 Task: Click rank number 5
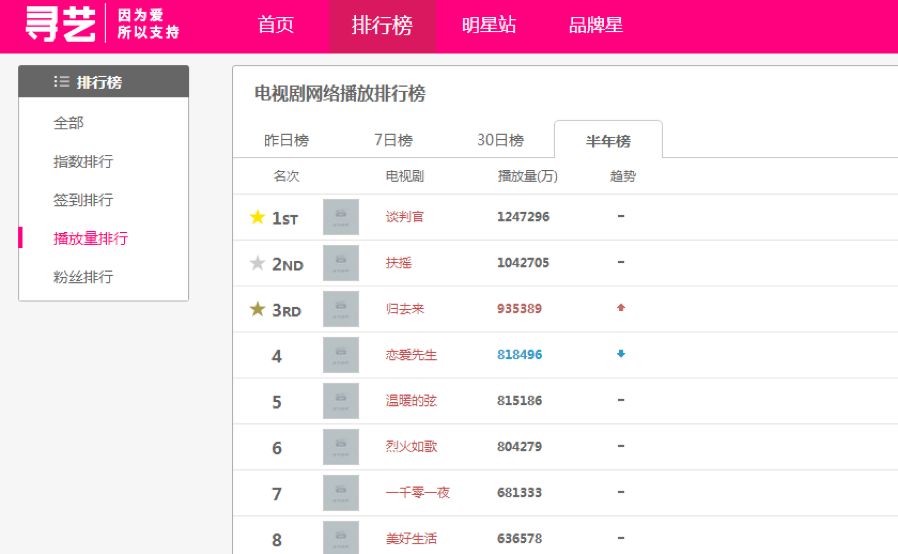coord(277,402)
